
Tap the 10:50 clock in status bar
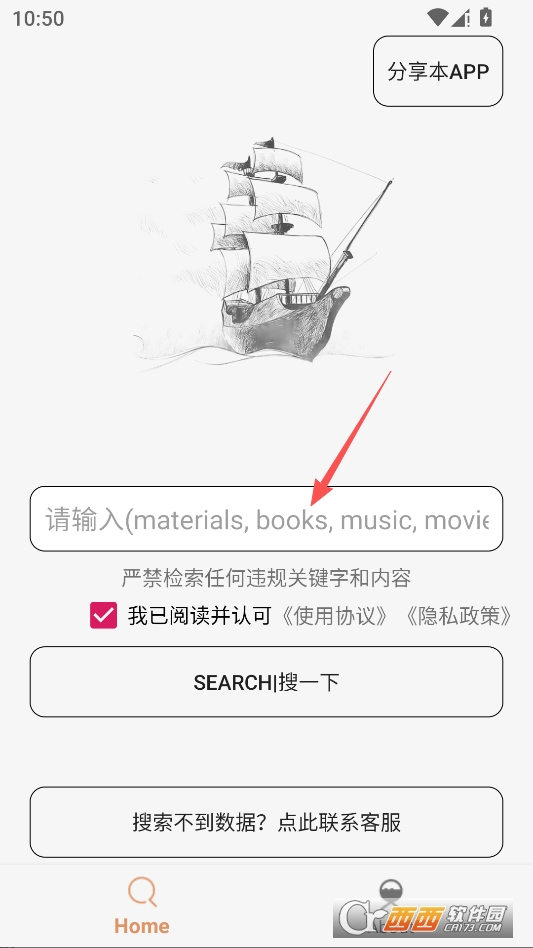pos(38,18)
